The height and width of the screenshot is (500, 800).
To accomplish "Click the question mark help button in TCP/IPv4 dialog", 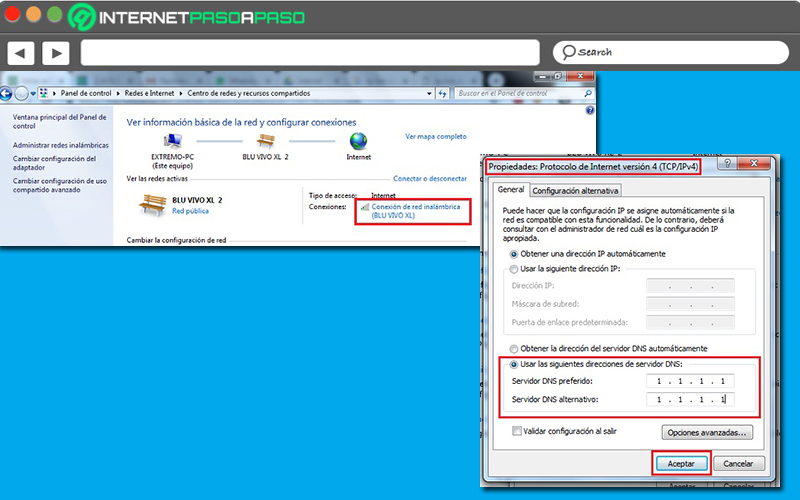I will tap(727, 163).
